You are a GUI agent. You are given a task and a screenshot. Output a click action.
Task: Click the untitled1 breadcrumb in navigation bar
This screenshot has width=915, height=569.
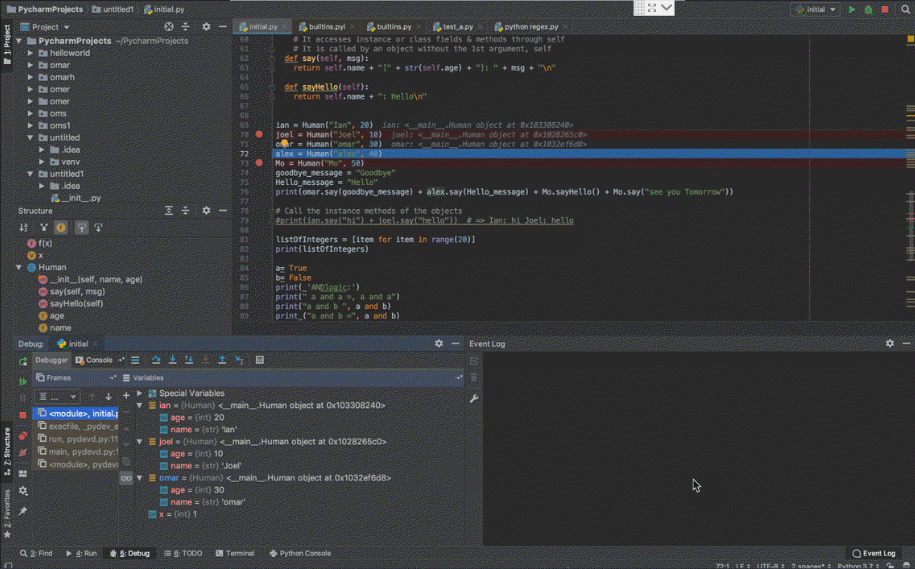(x=113, y=9)
